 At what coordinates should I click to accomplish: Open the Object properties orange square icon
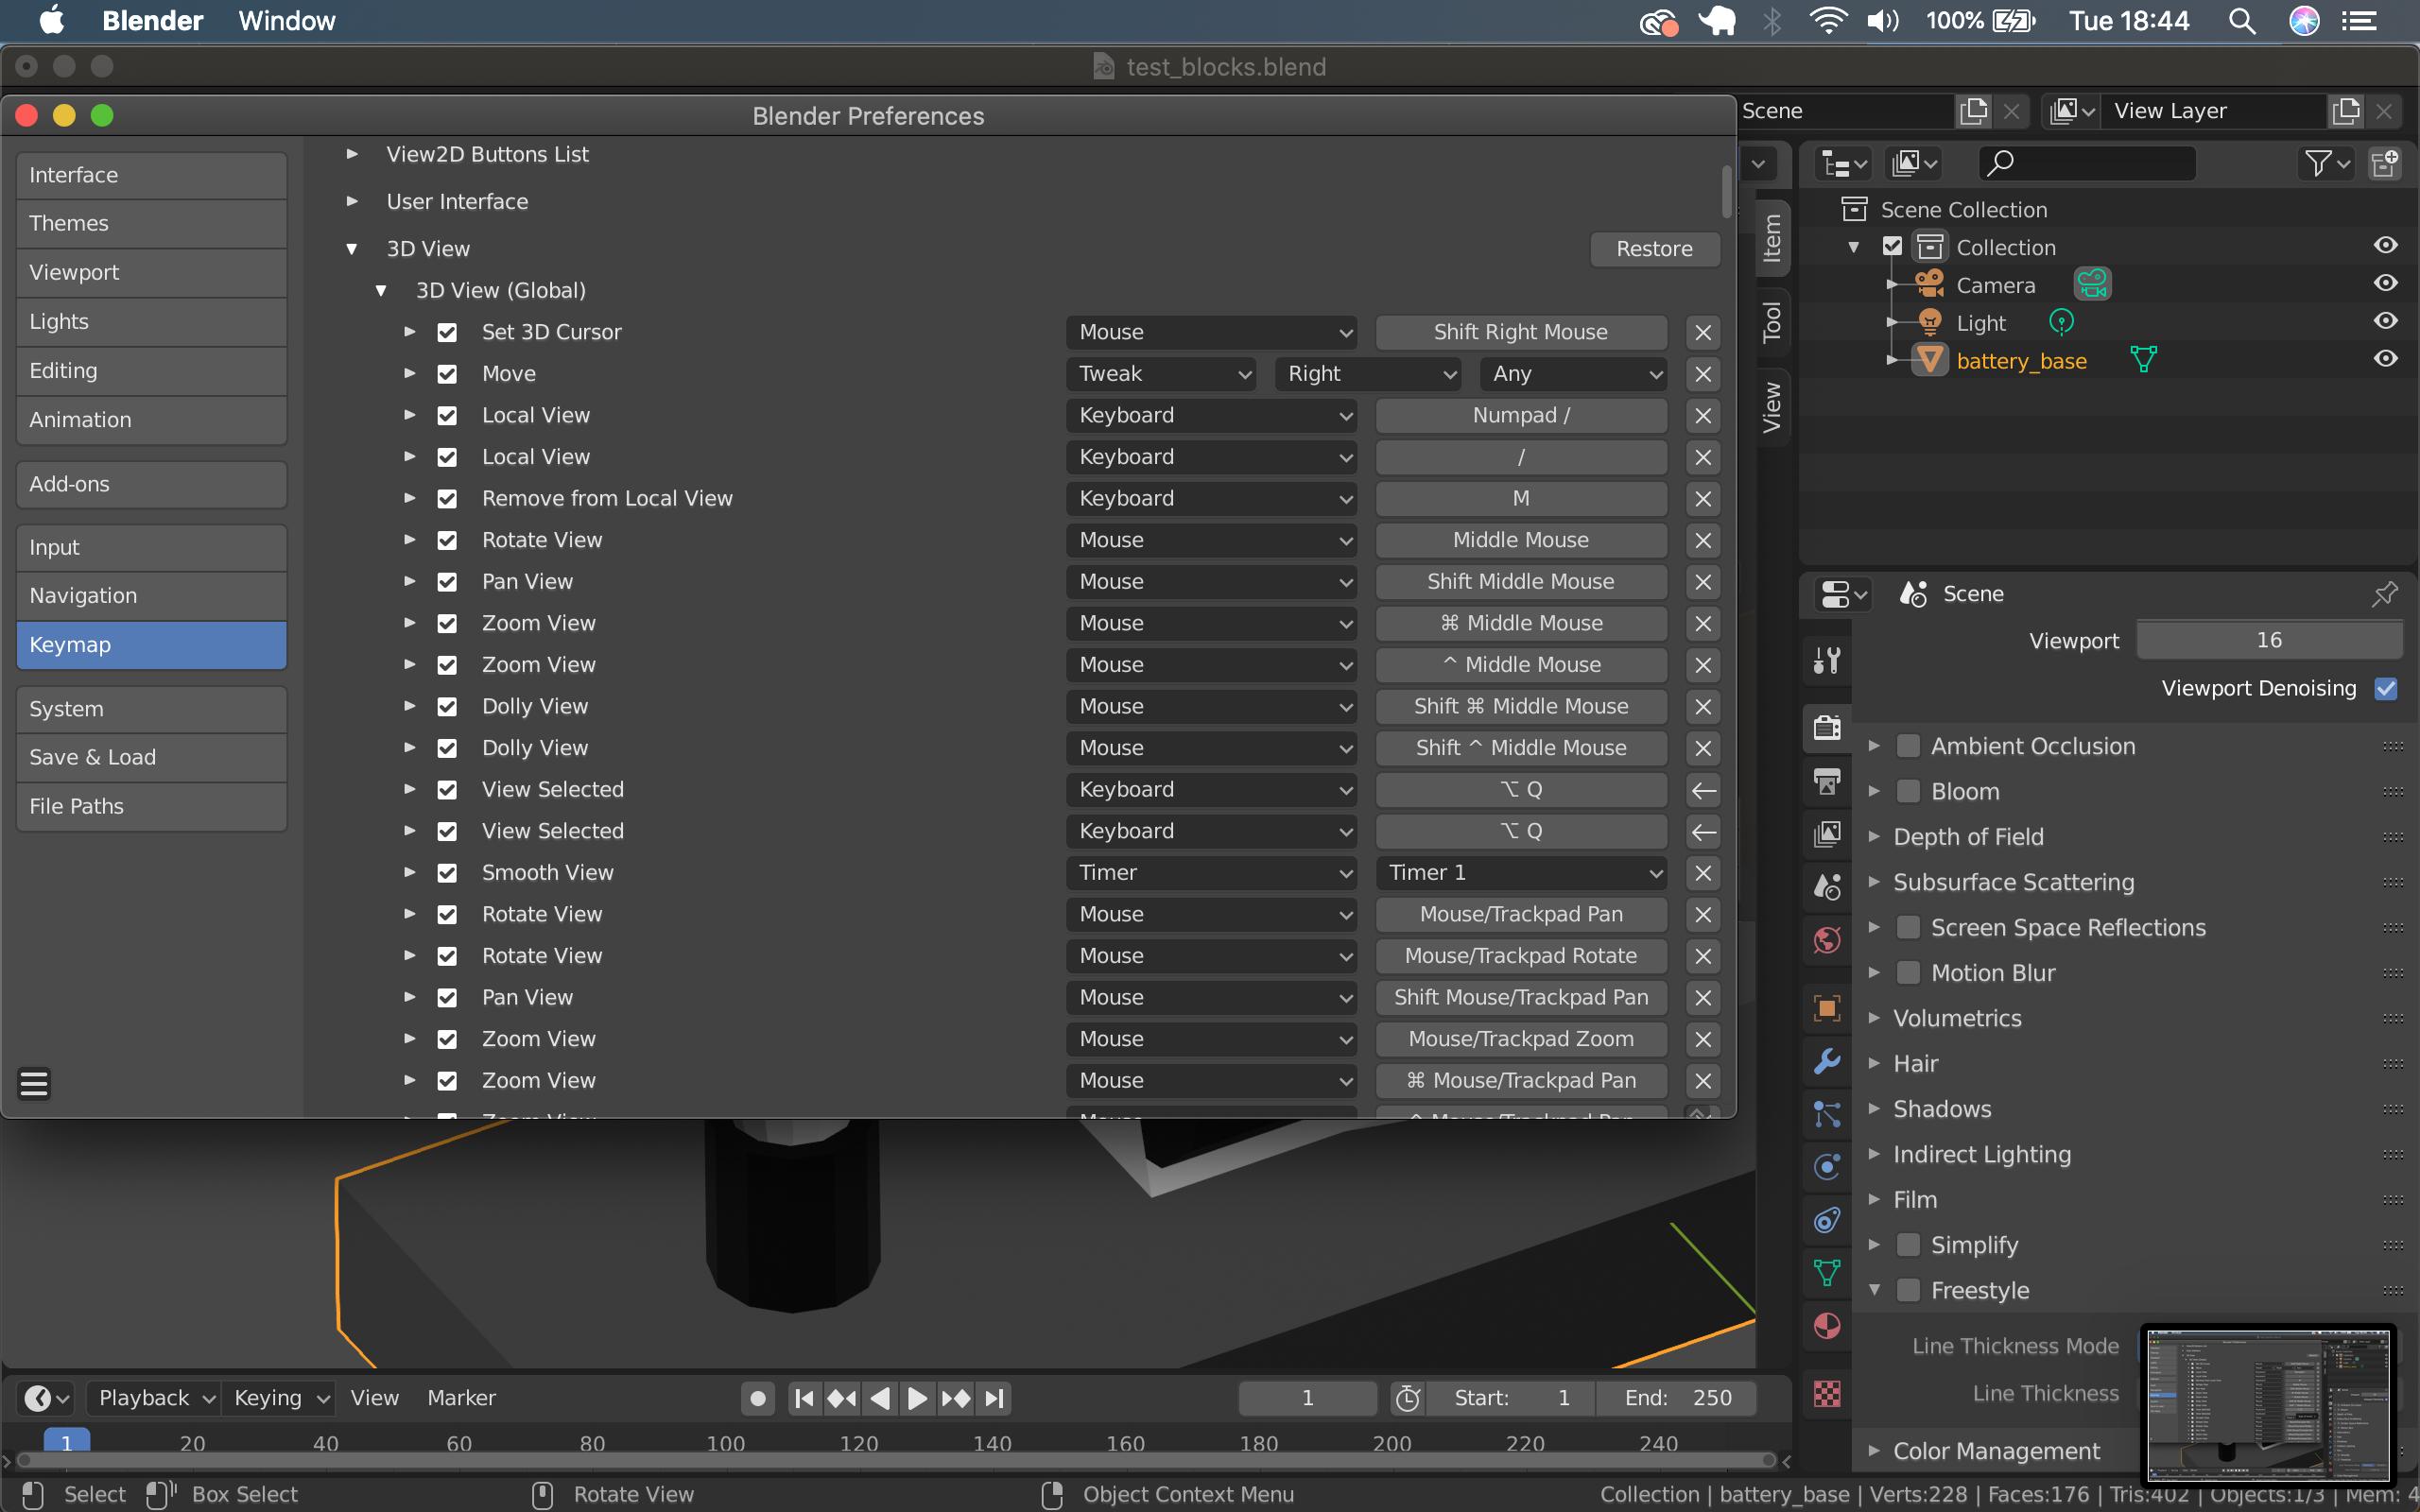[x=1827, y=1008]
